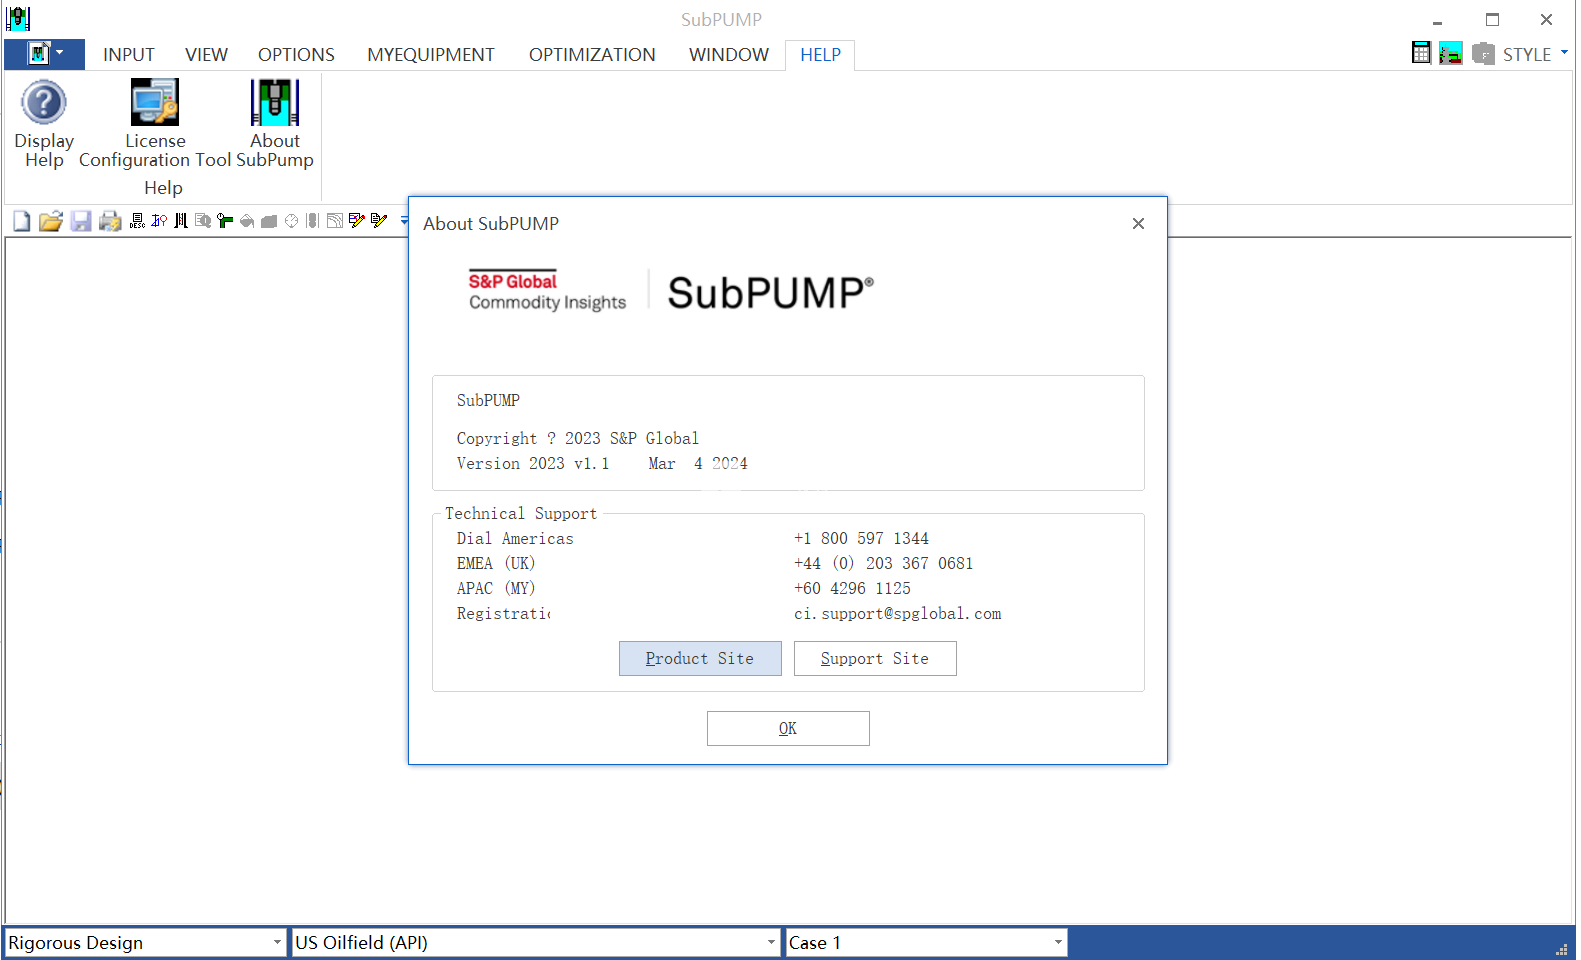
Task: Click the APAC (MY) label
Action: pos(496,588)
